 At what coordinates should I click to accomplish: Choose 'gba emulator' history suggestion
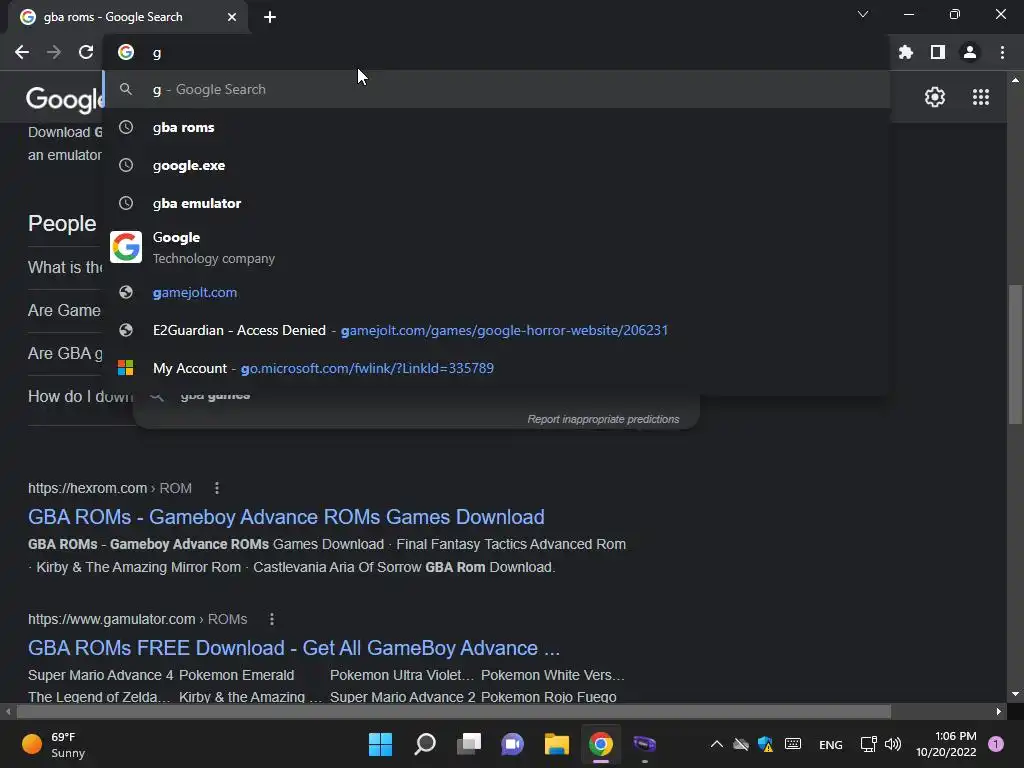496,203
